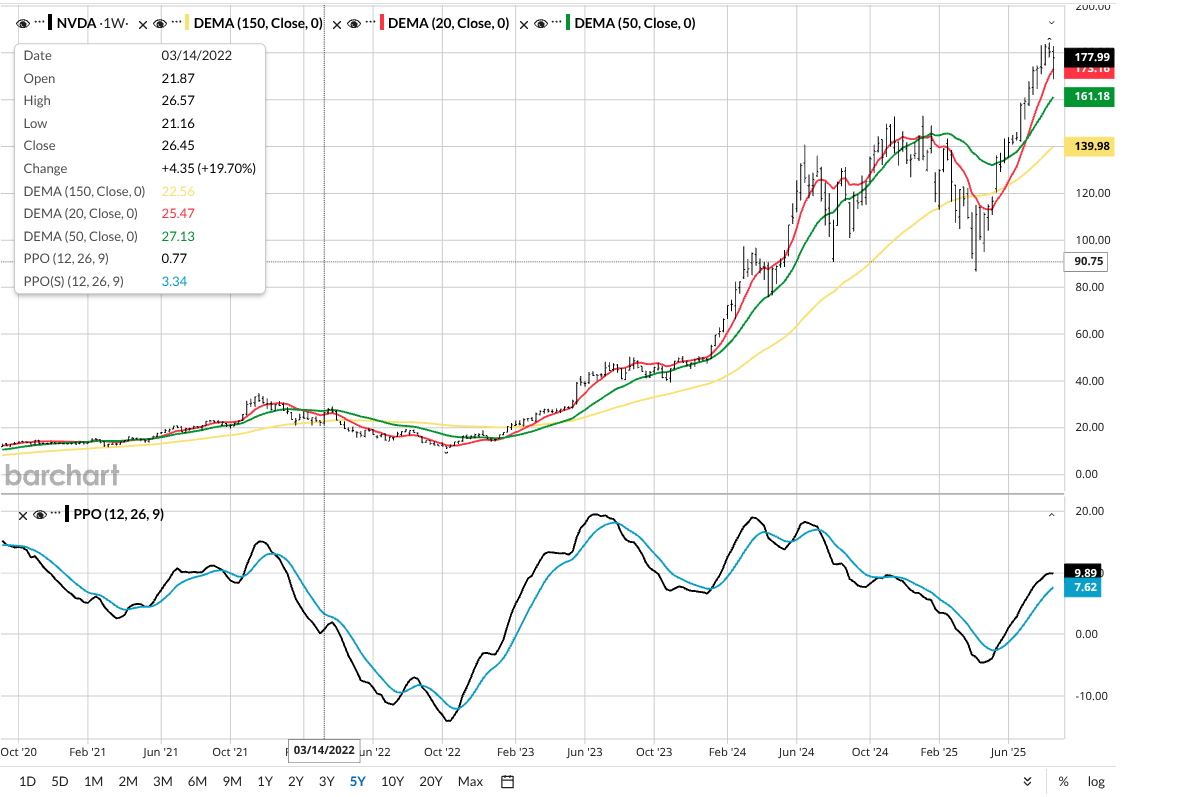The height and width of the screenshot is (797, 1180).
Task: Open DEMA 20 options (three dots)
Action: (370, 23)
